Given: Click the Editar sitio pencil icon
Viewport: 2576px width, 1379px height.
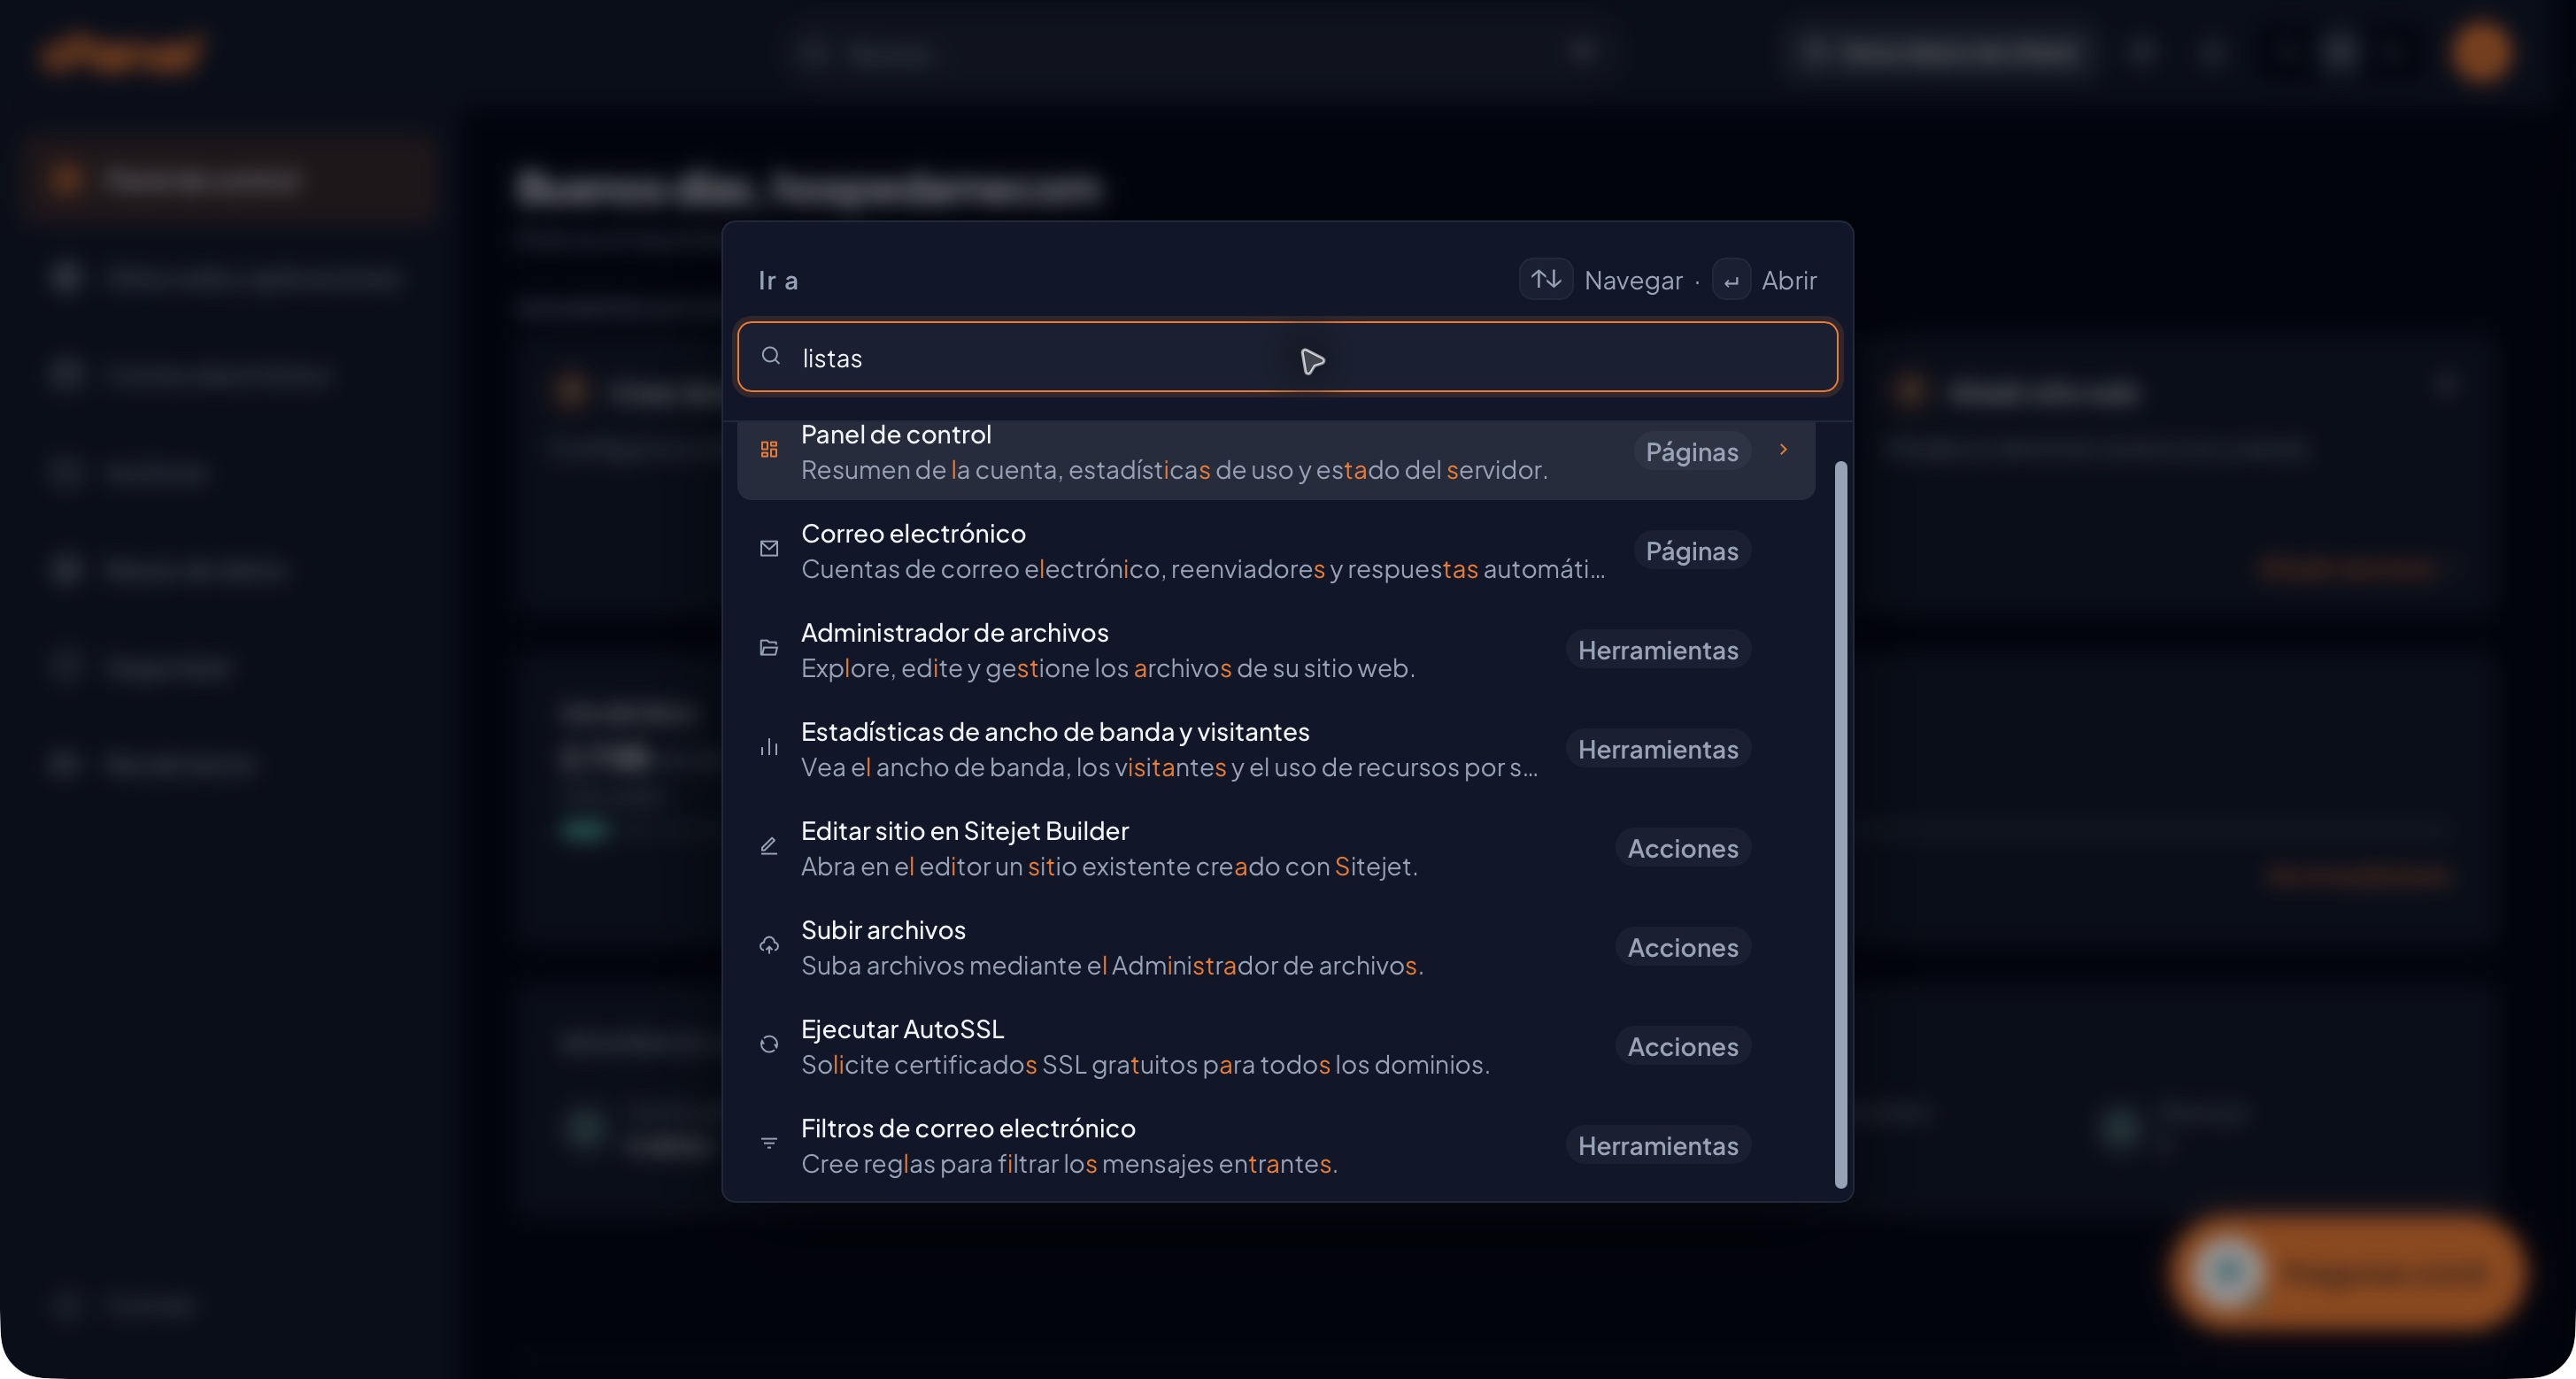Looking at the screenshot, I should click(x=769, y=846).
